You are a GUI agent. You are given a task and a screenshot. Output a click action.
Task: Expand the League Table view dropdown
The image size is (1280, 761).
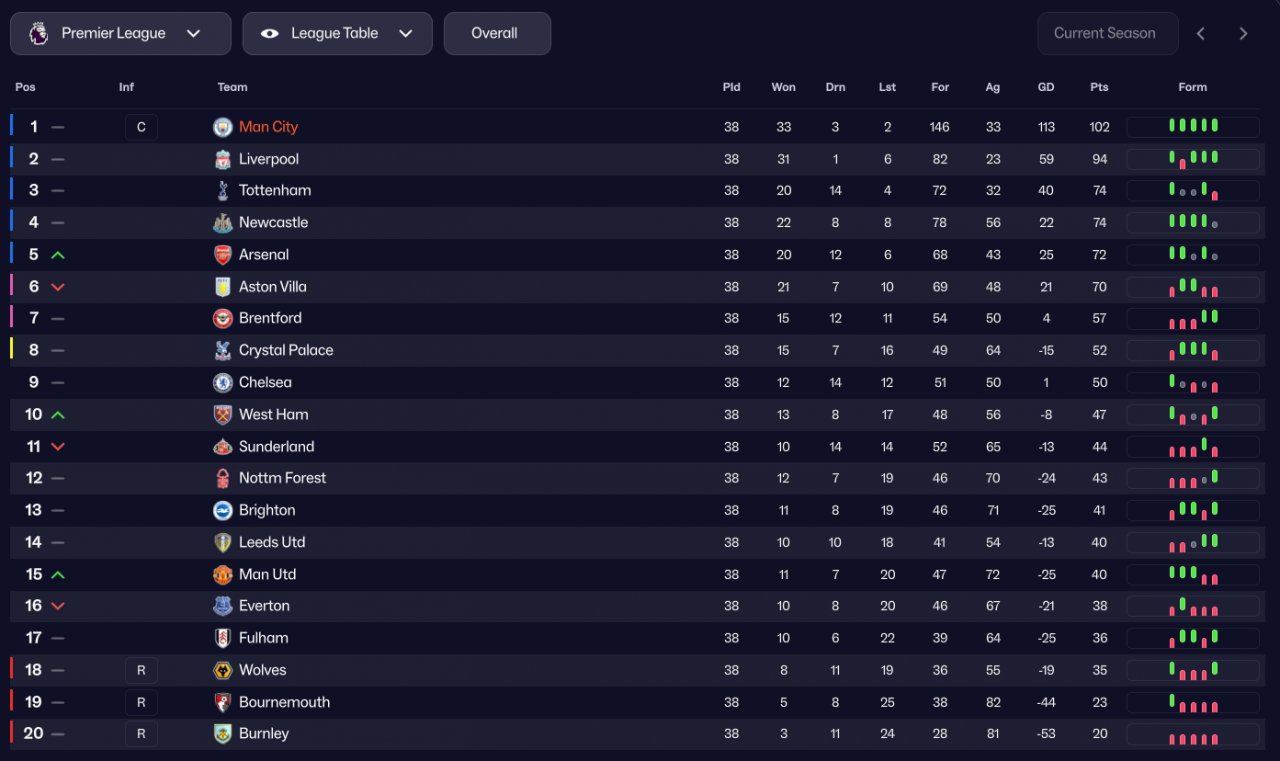[337, 33]
